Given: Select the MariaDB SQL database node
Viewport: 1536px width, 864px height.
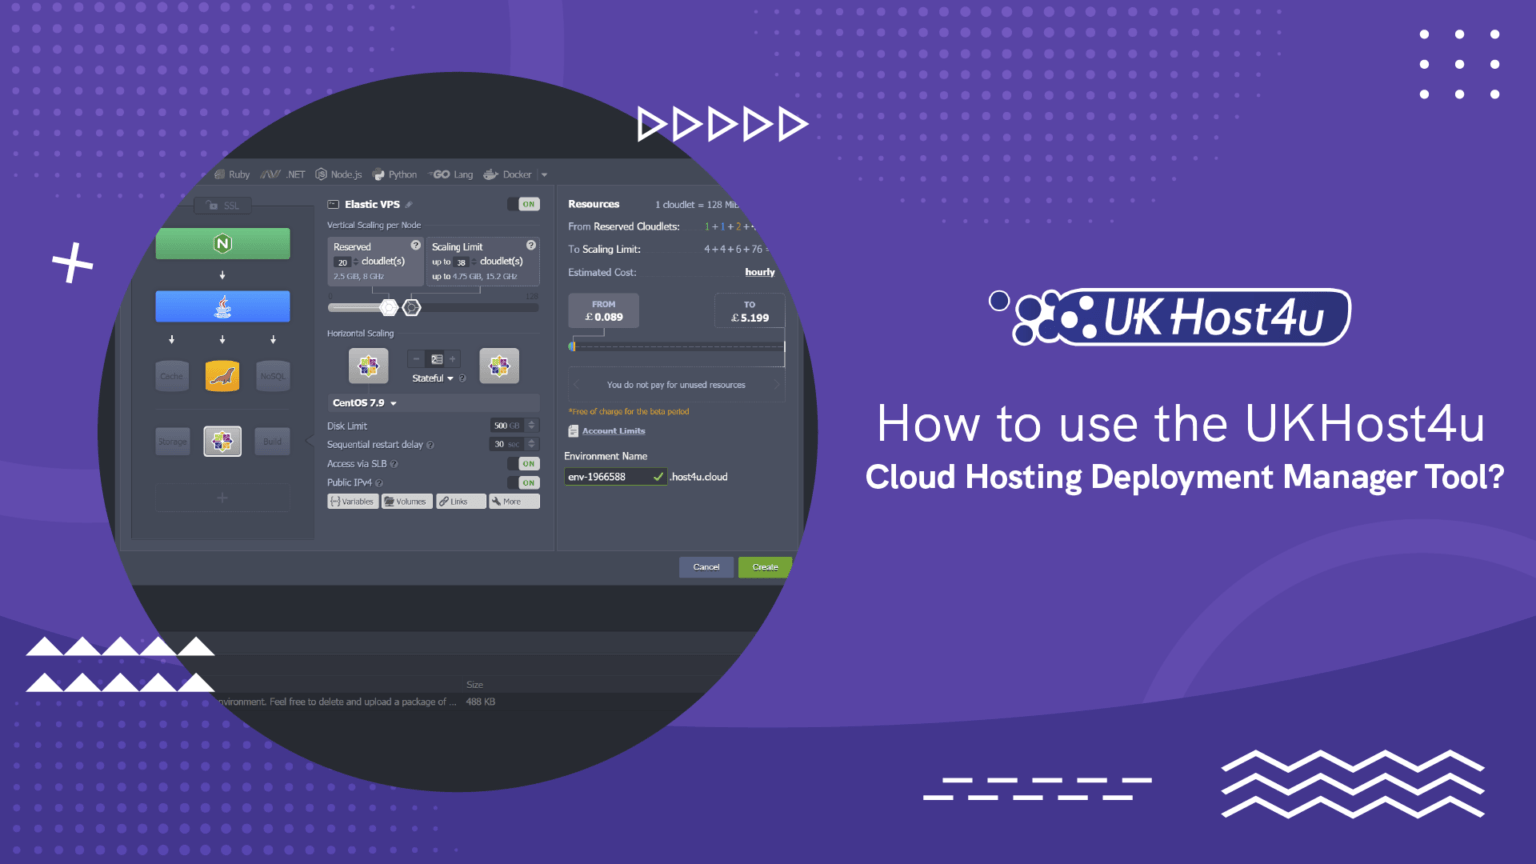Looking at the screenshot, I should click(222, 376).
